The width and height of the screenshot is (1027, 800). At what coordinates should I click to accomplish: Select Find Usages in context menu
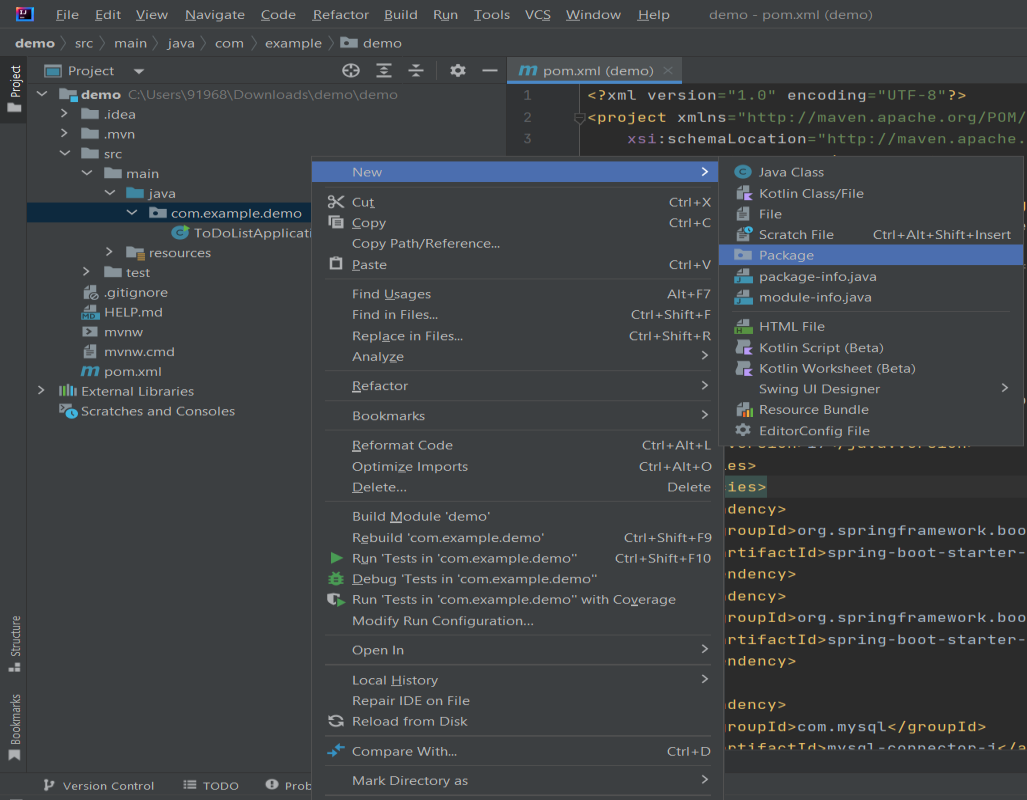[x=517, y=294]
